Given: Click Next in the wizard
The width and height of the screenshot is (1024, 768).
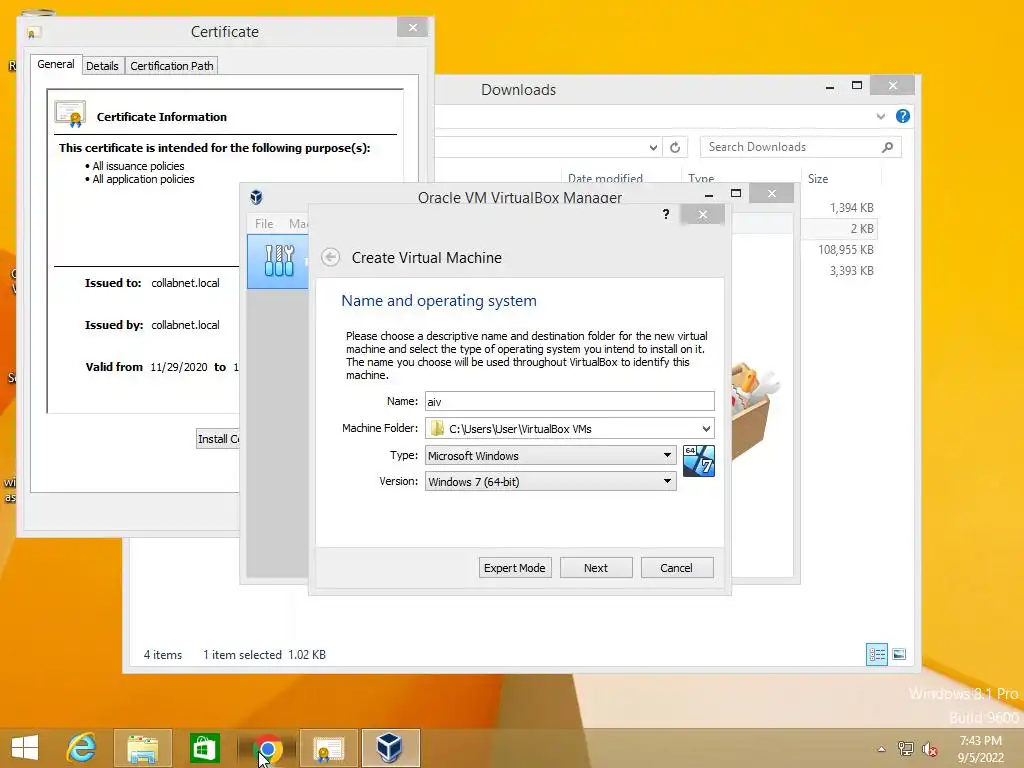Looking at the screenshot, I should pos(596,568).
